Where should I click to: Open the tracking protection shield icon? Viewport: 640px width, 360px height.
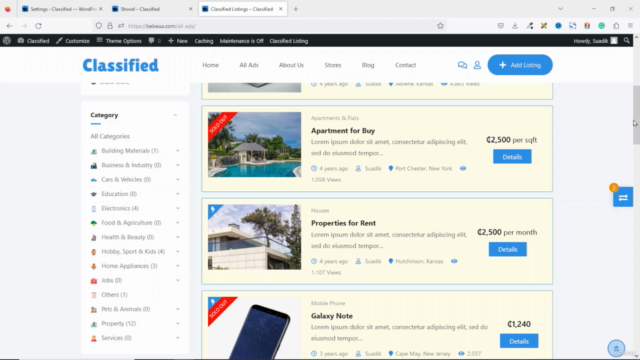pyautogui.click(x=99, y=26)
